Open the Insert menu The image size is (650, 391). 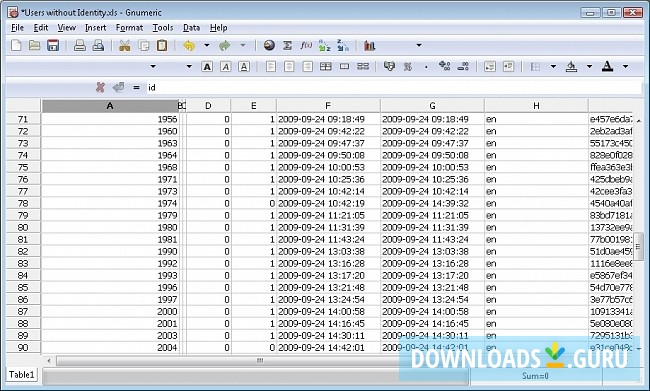pos(95,28)
